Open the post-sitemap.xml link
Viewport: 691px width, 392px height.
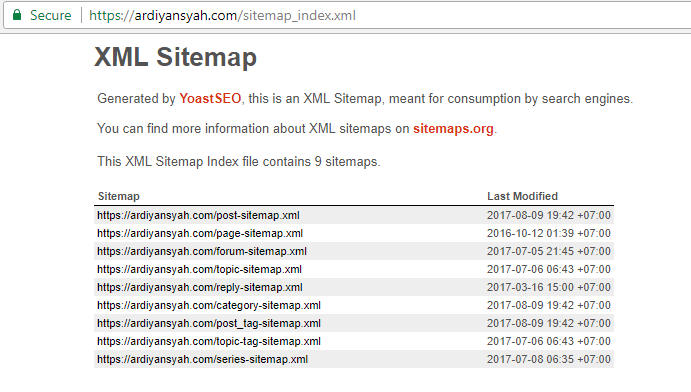point(198,215)
